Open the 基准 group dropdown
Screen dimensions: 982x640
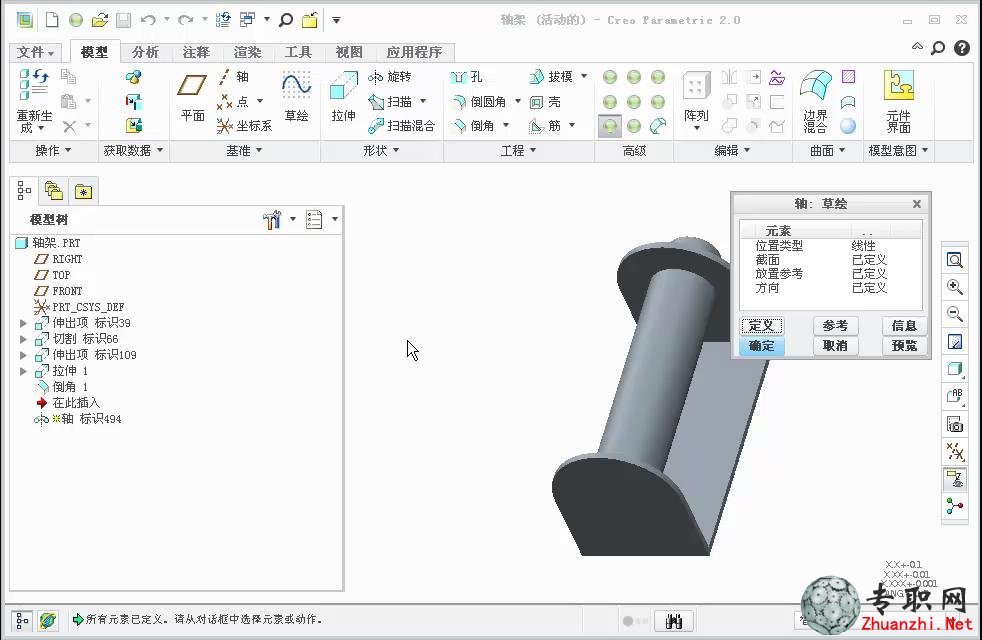[x=244, y=151]
